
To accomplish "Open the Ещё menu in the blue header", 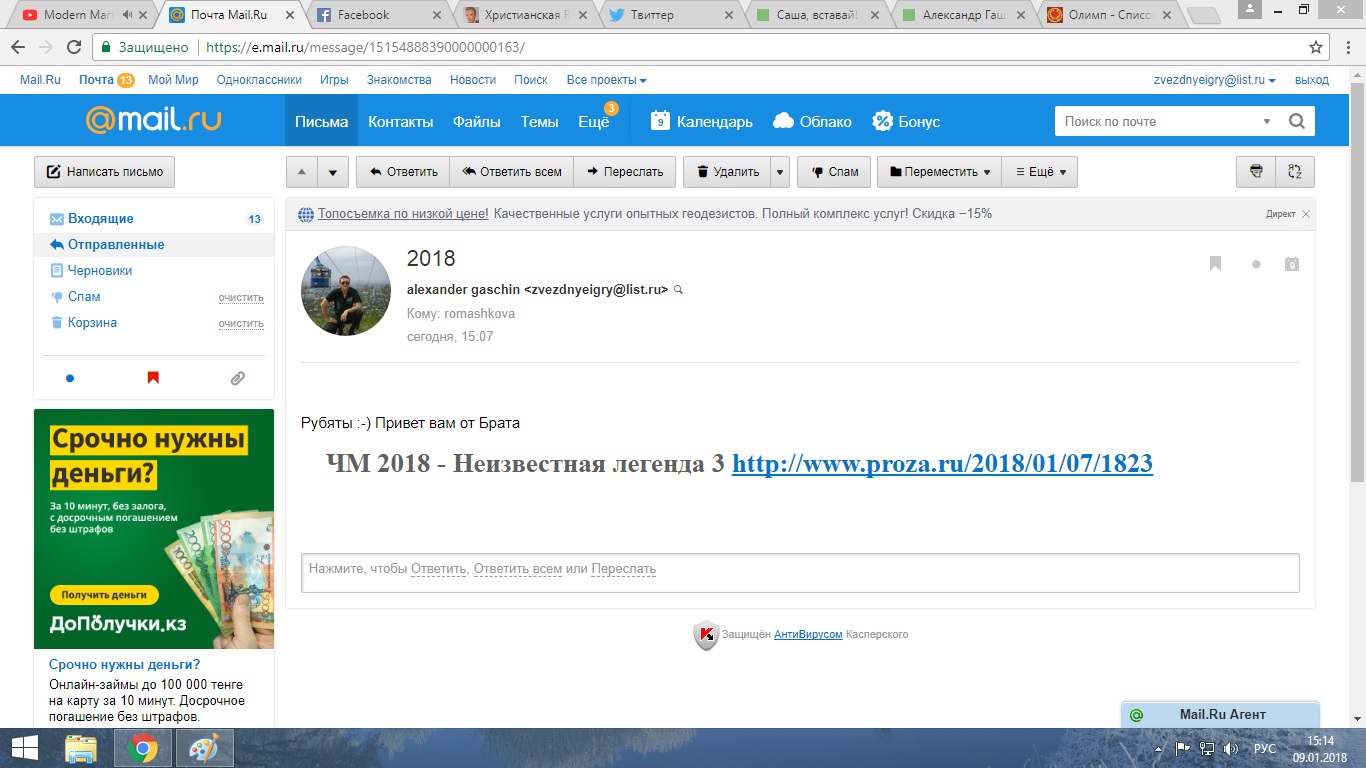I will pyautogui.click(x=594, y=121).
